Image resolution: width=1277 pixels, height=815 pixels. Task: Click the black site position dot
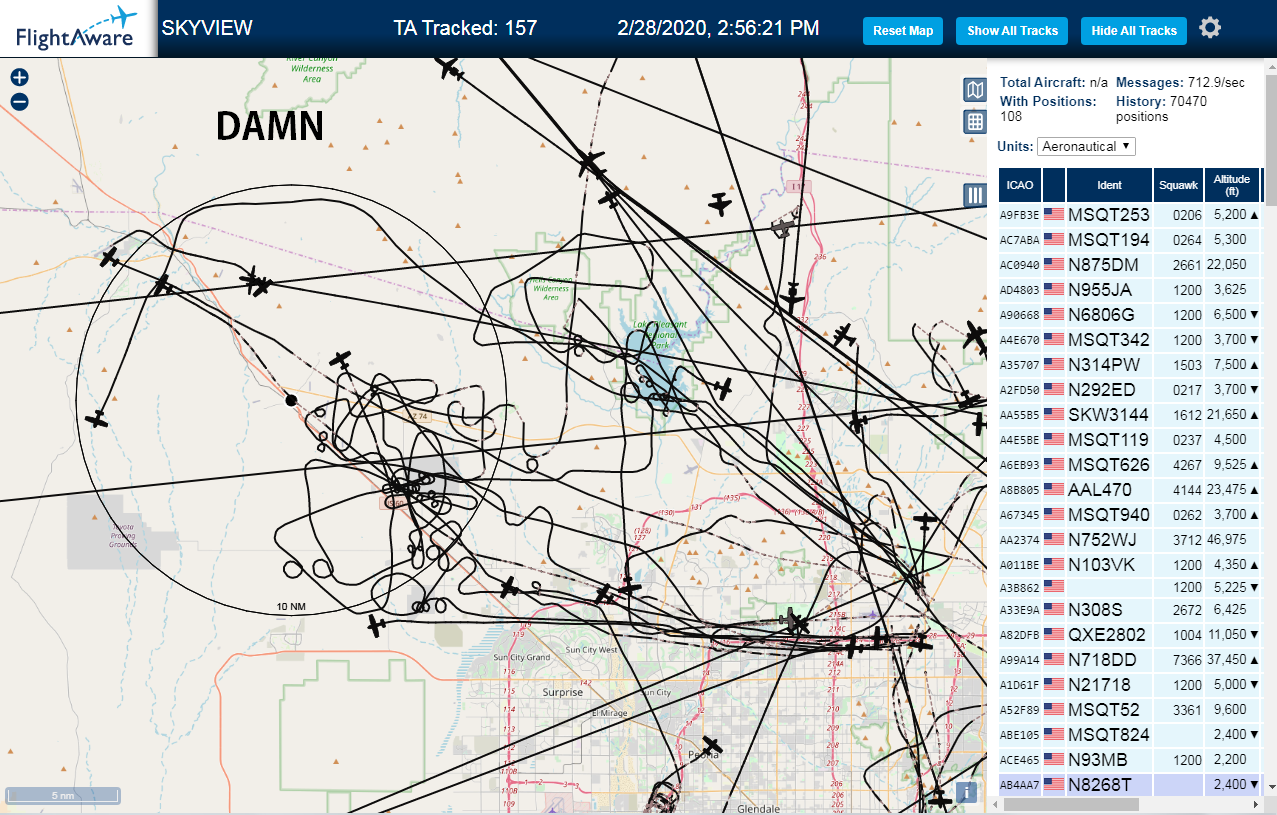[291, 400]
